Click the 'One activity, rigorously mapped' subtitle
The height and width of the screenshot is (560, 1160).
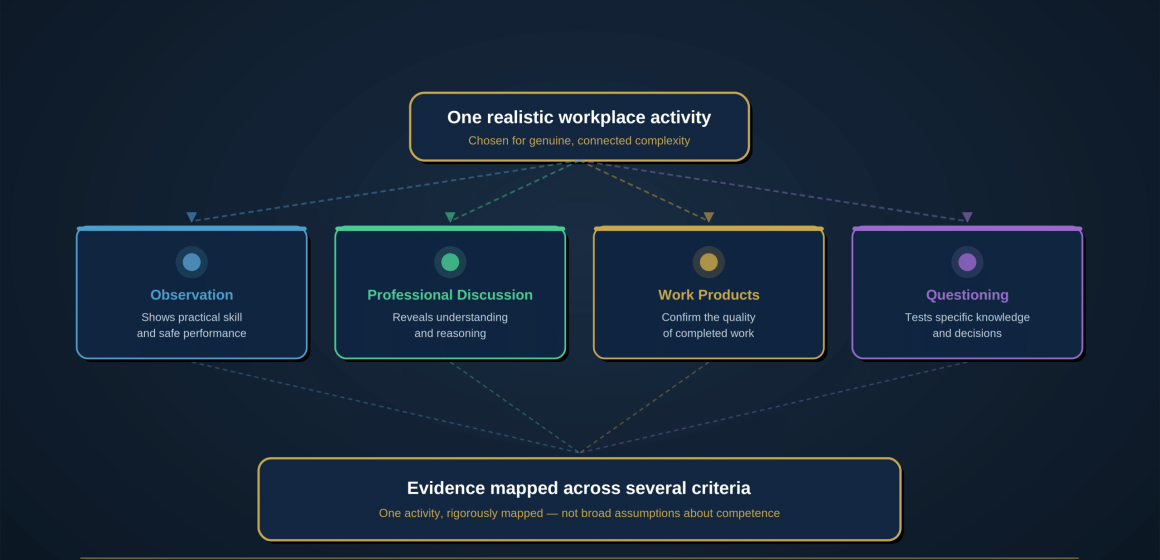pos(579,513)
